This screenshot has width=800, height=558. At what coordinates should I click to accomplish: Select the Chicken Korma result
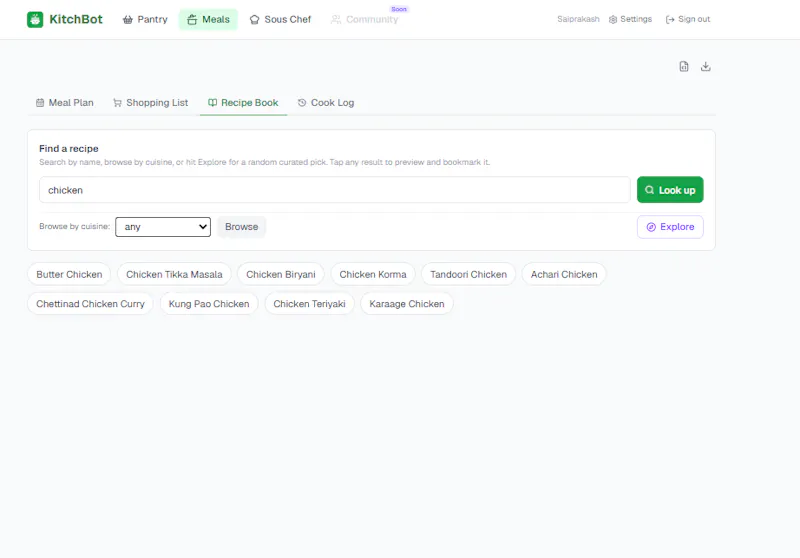coord(373,274)
